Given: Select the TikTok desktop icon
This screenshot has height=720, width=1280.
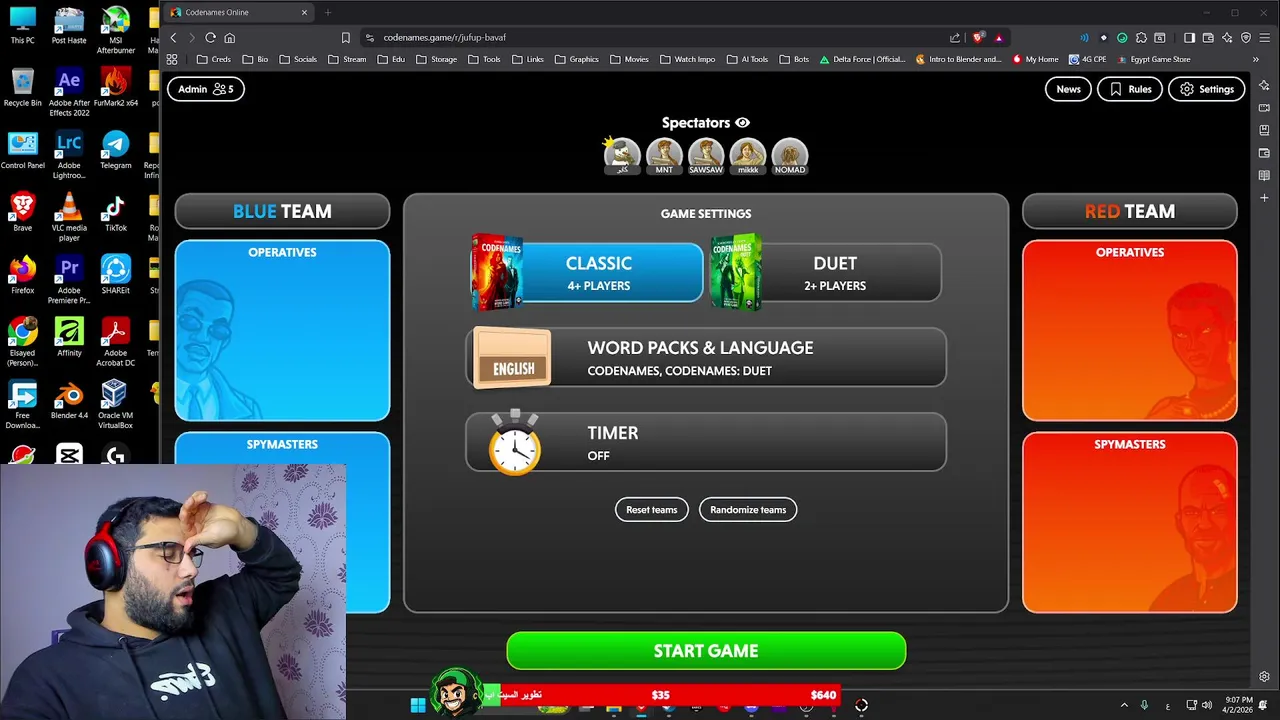Looking at the screenshot, I should (115, 212).
